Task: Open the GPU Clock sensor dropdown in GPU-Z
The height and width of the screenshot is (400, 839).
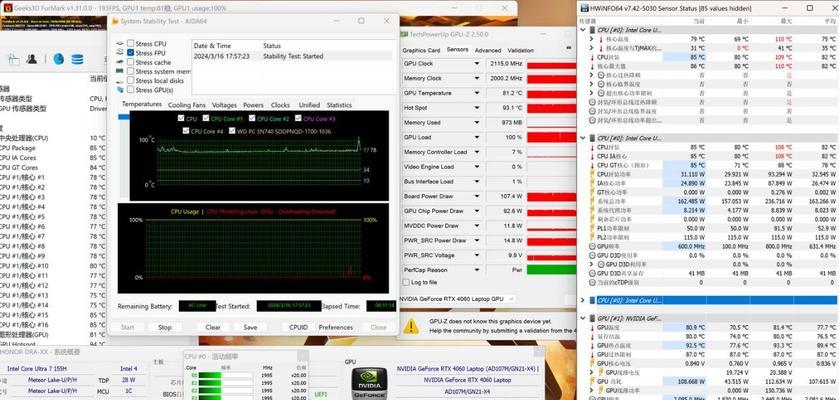Action: (x=477, y=64)
